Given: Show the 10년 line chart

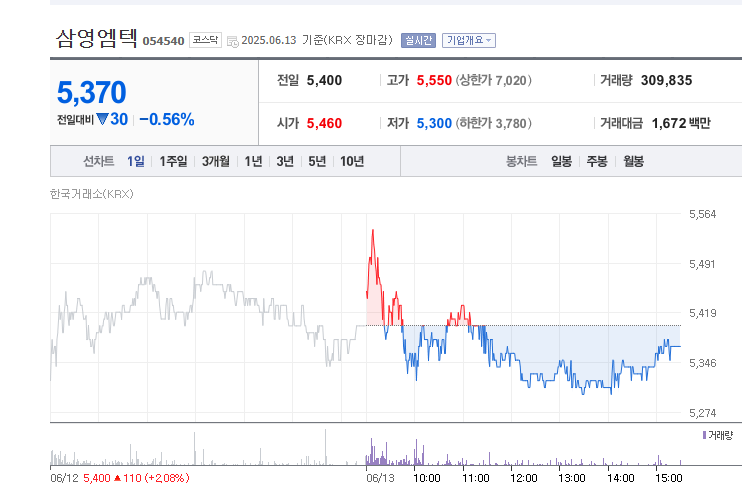Looking at the screenshot, I should [352, 161].
